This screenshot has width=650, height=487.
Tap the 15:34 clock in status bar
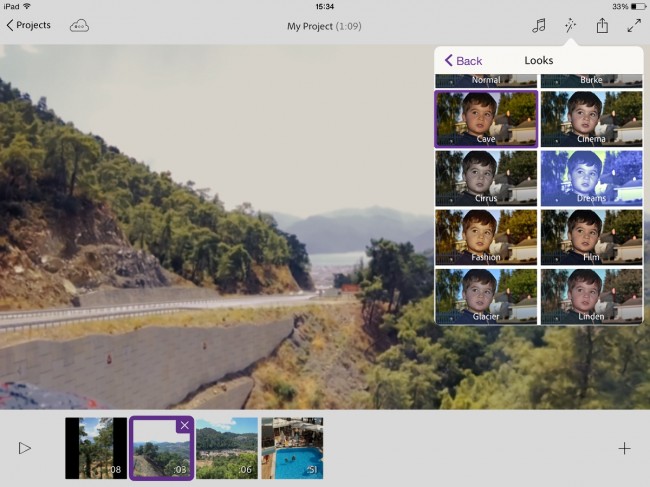(325, 7)
